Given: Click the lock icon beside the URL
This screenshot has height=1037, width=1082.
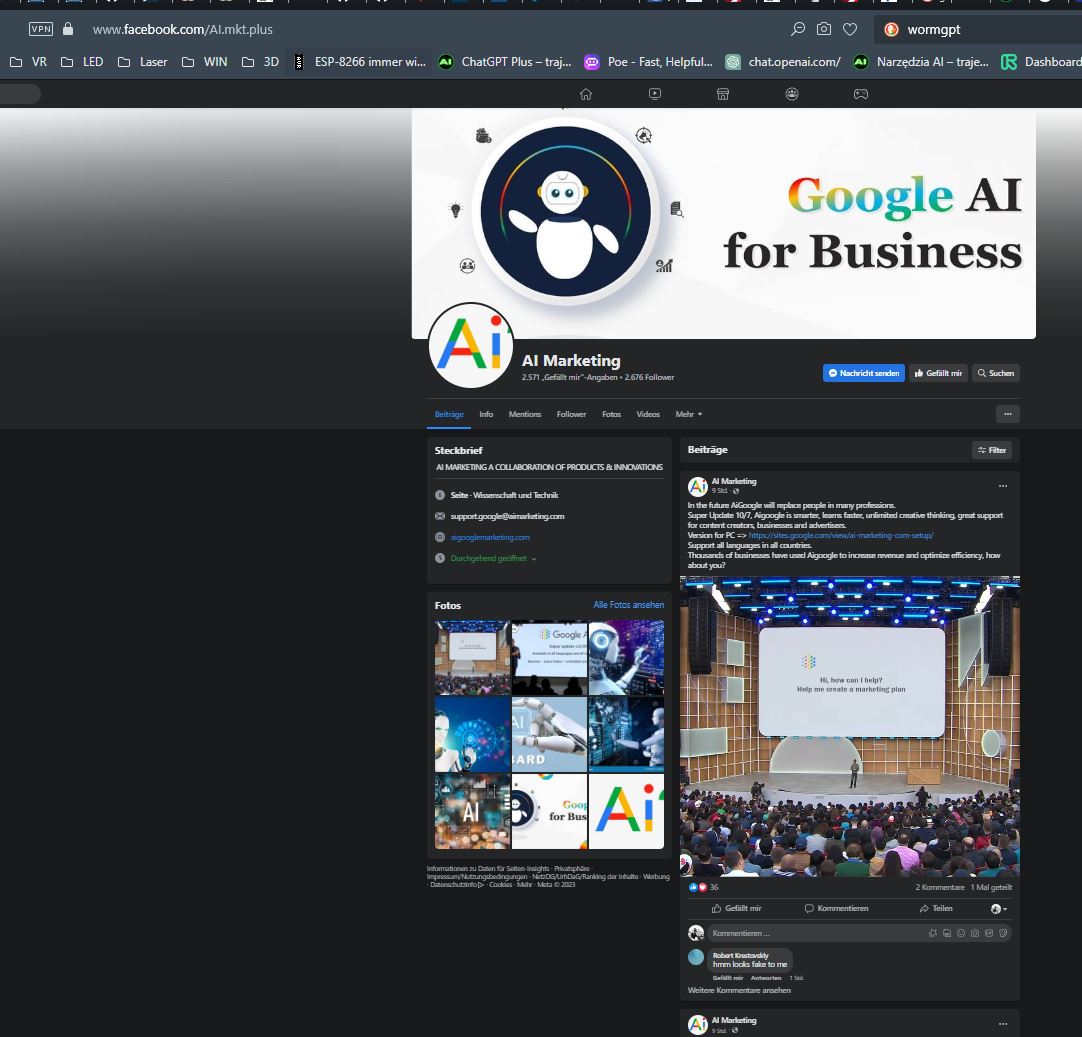Looking at the screenshot, I should tap(68, 29).
